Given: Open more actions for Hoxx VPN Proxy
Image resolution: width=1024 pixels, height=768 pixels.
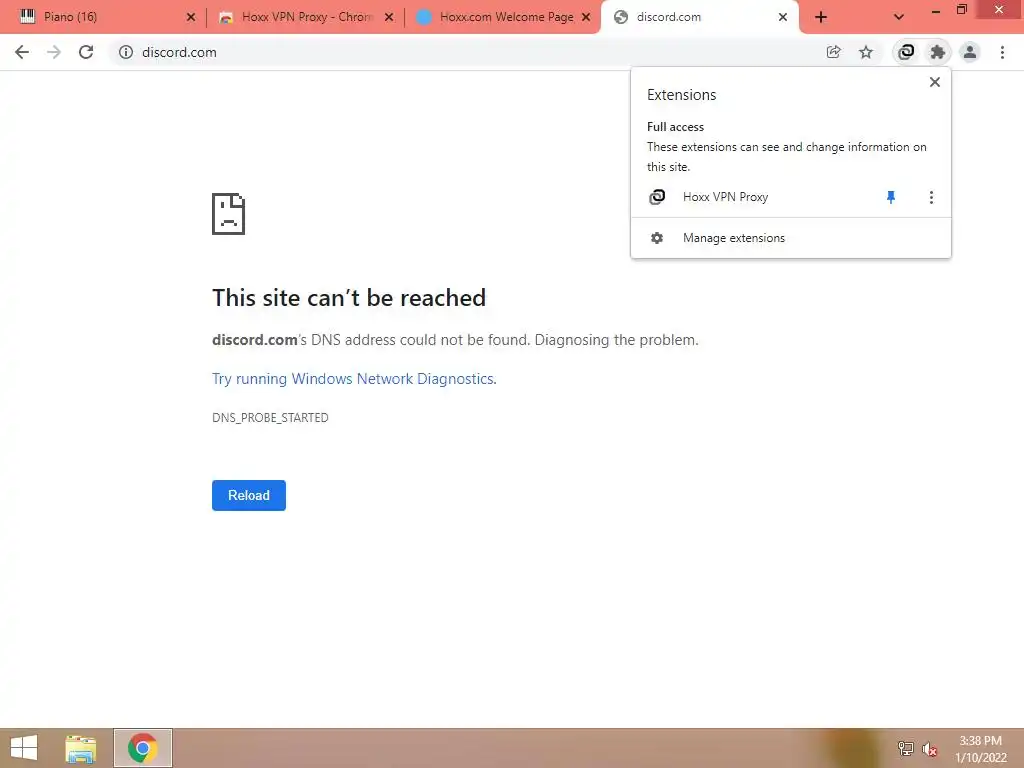Looking at the screenshot, I should click(x=931, y=197).
